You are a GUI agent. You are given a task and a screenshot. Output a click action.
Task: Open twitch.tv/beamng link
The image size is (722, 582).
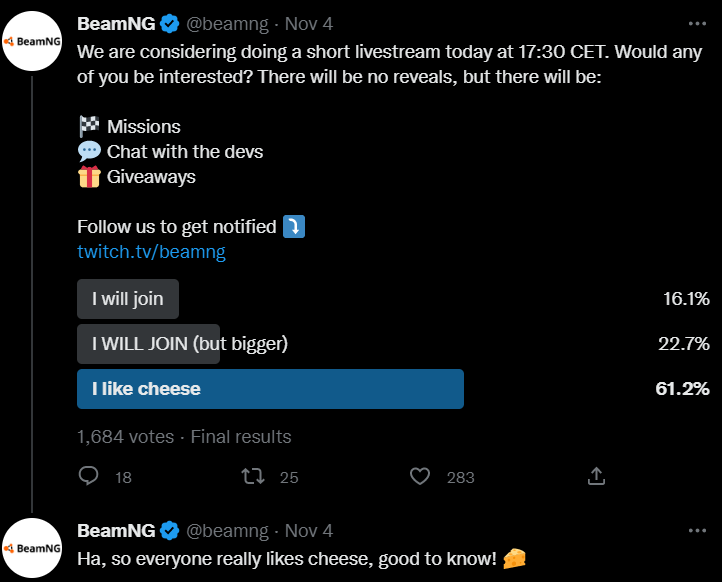(x=151, y=252)
